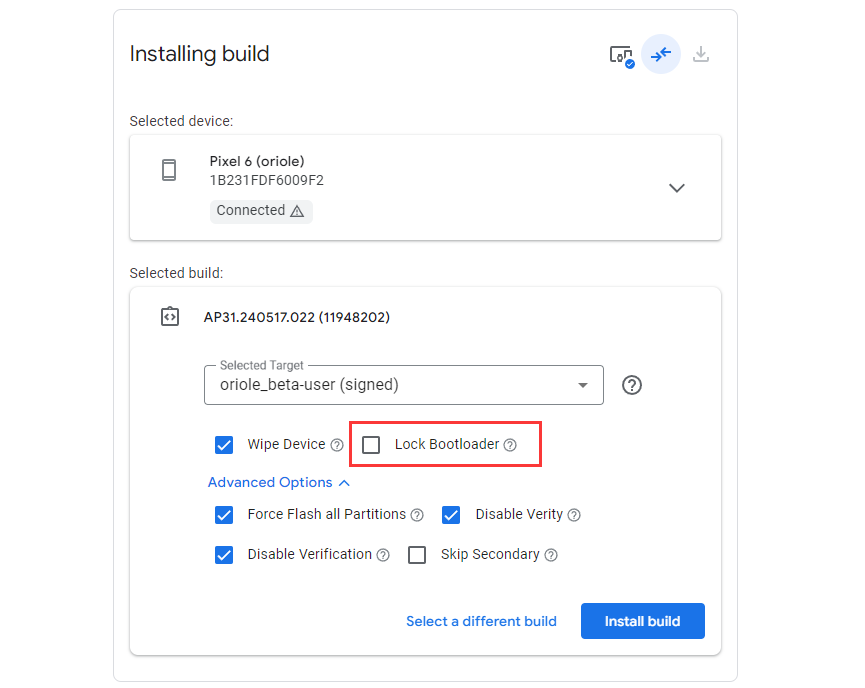Click the device connection status icon
The image size is (865, 688).
click(622, 55)
